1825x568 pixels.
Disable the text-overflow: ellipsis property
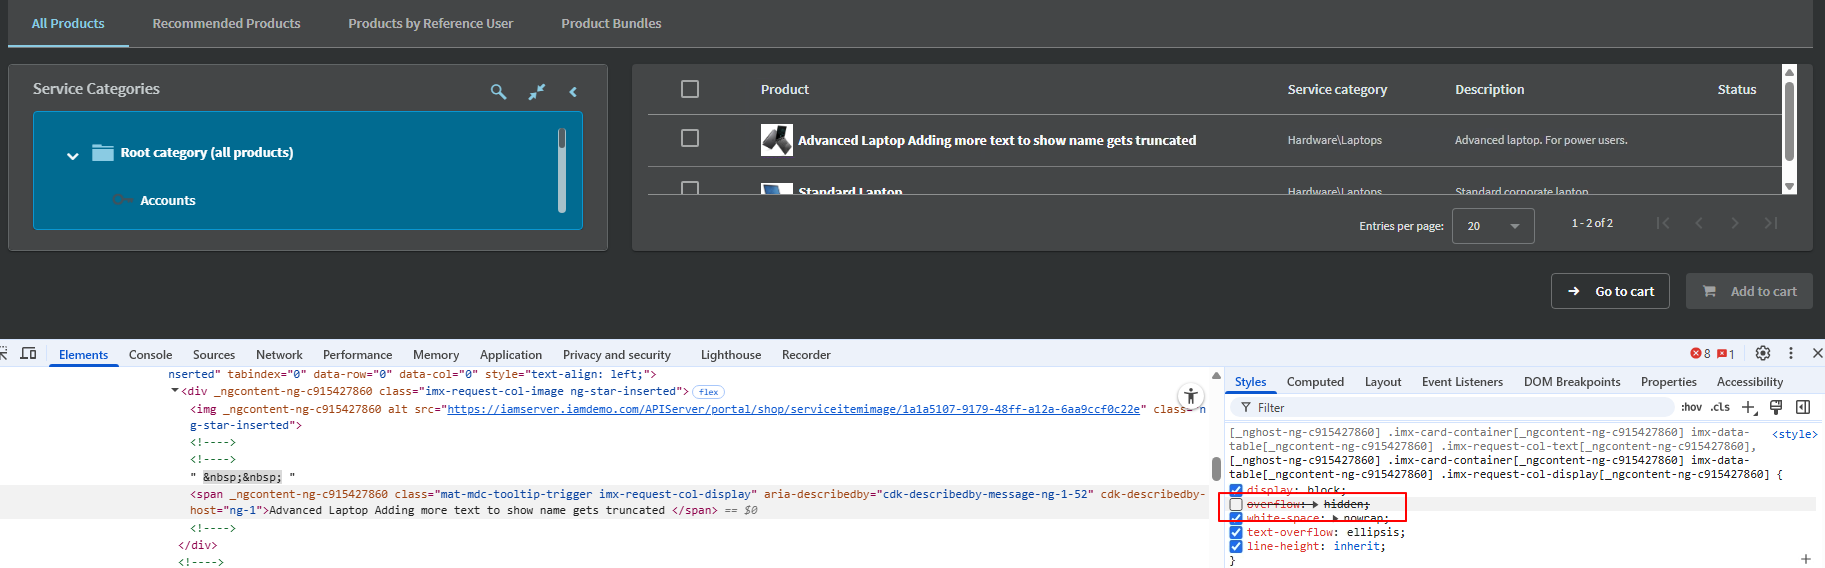[x=1236, y=532]
